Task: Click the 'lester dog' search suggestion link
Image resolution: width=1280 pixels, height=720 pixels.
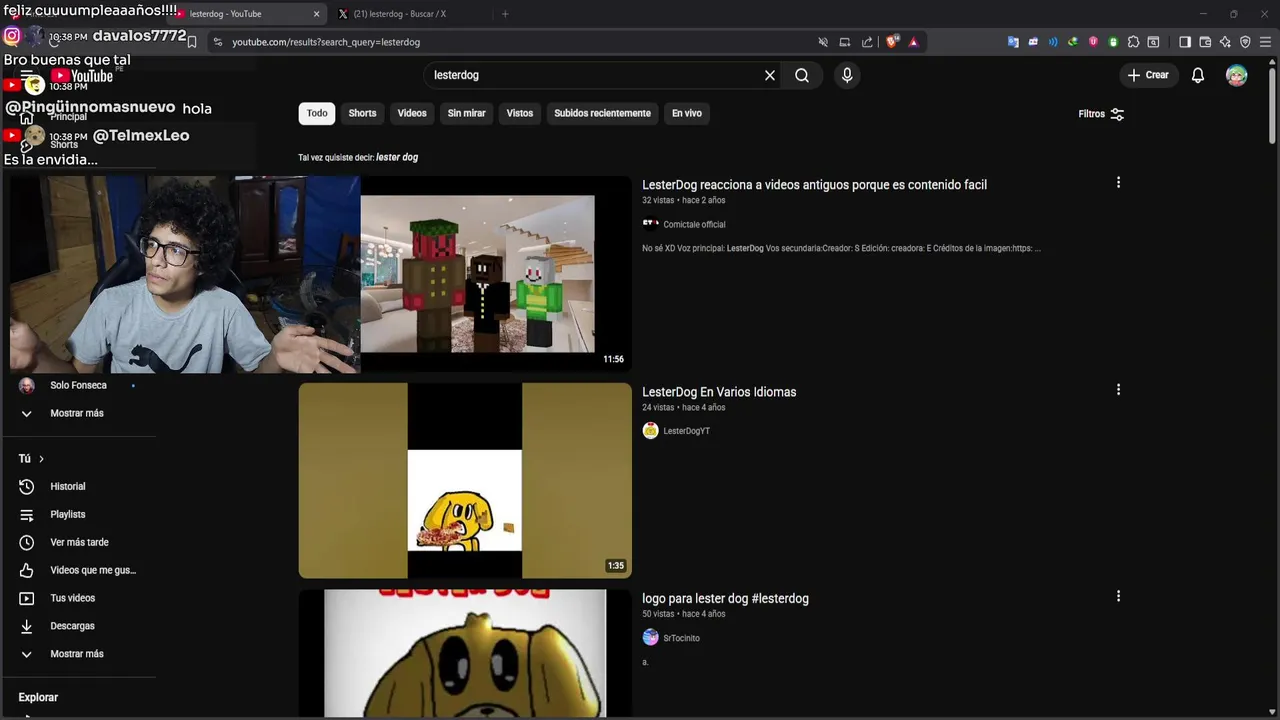Action: coord(397,157)
